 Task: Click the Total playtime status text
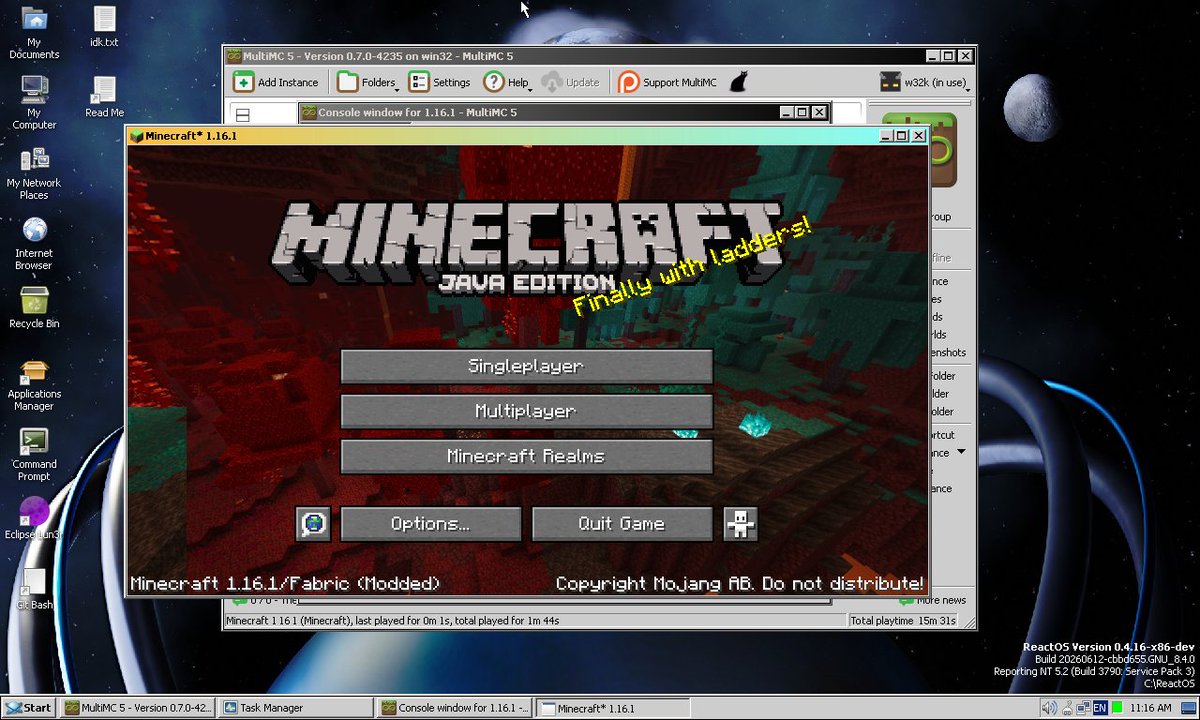coord(903,621)
